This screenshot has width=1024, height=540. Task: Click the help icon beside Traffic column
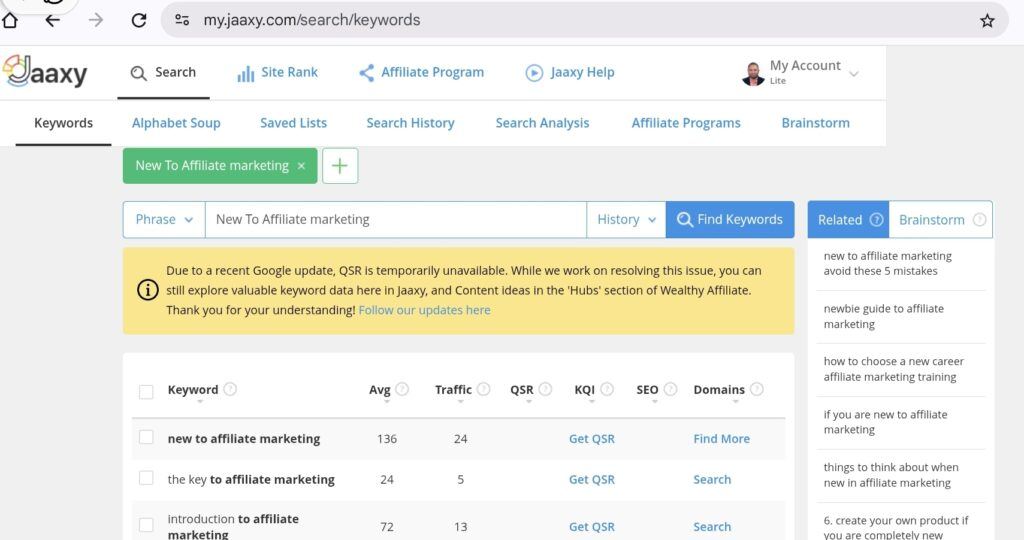[x=483, y=389]
